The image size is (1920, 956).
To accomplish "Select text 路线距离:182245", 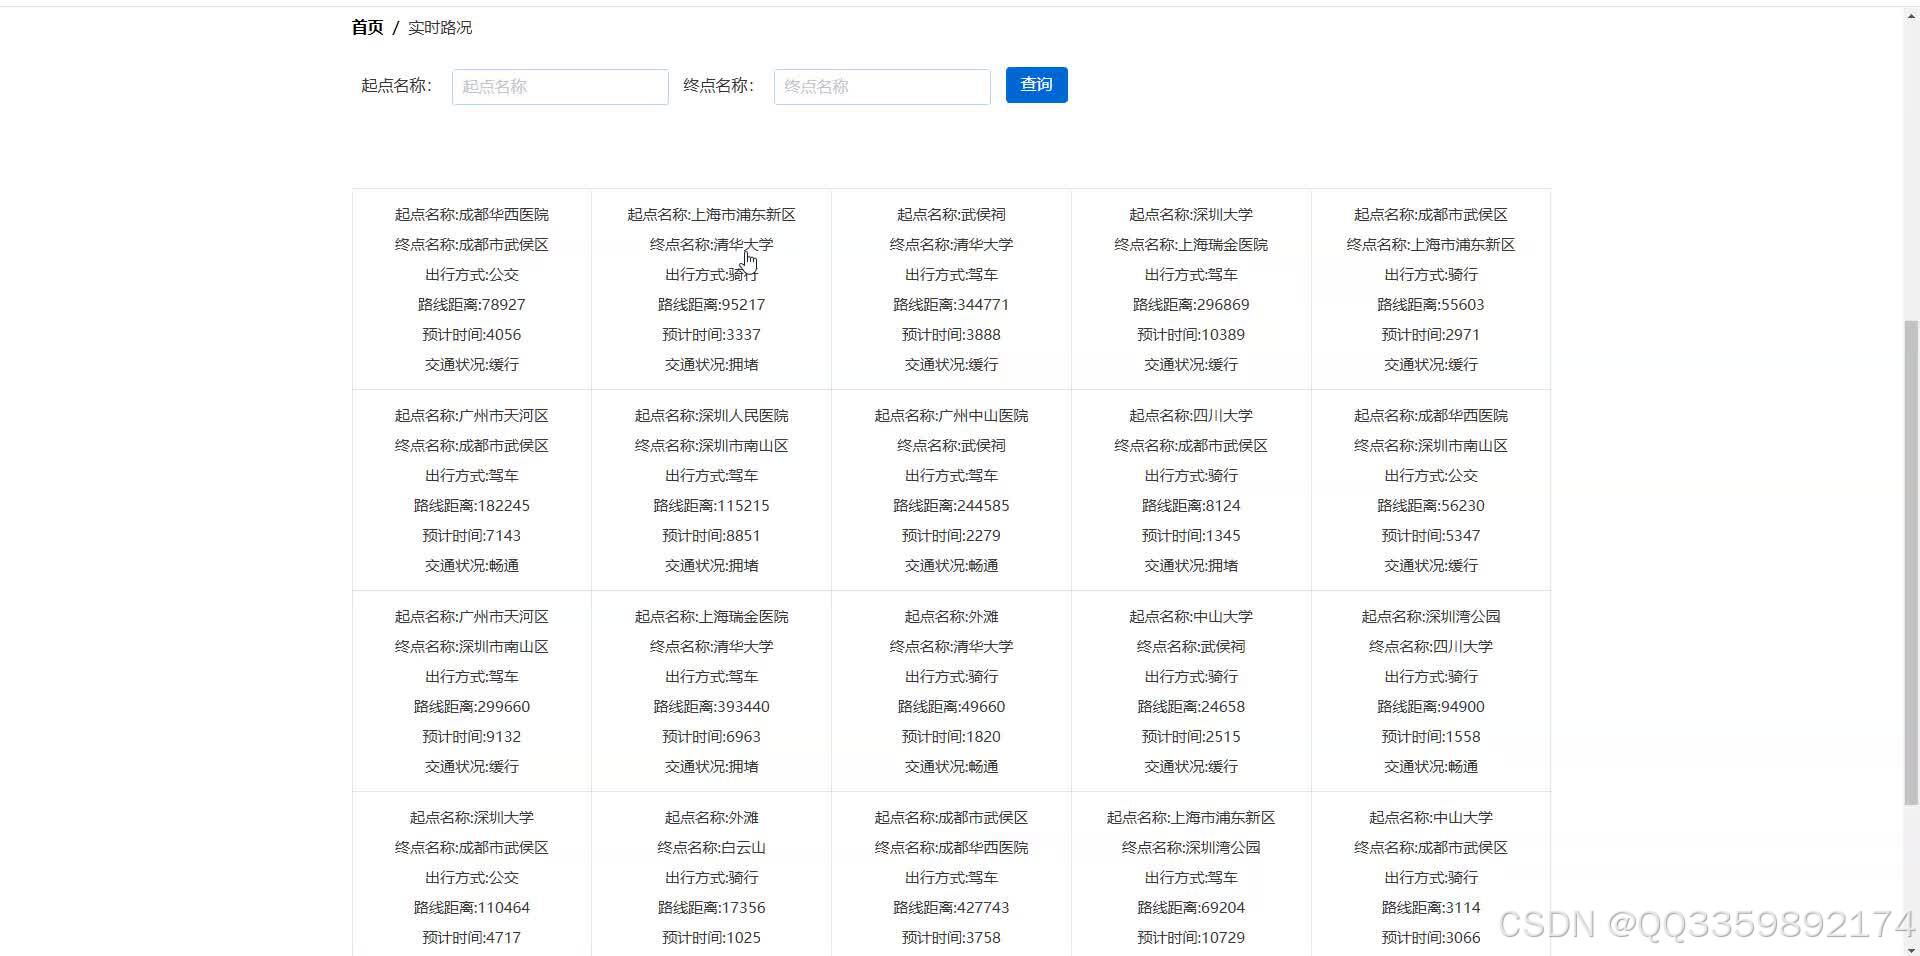I will [472, 506].
